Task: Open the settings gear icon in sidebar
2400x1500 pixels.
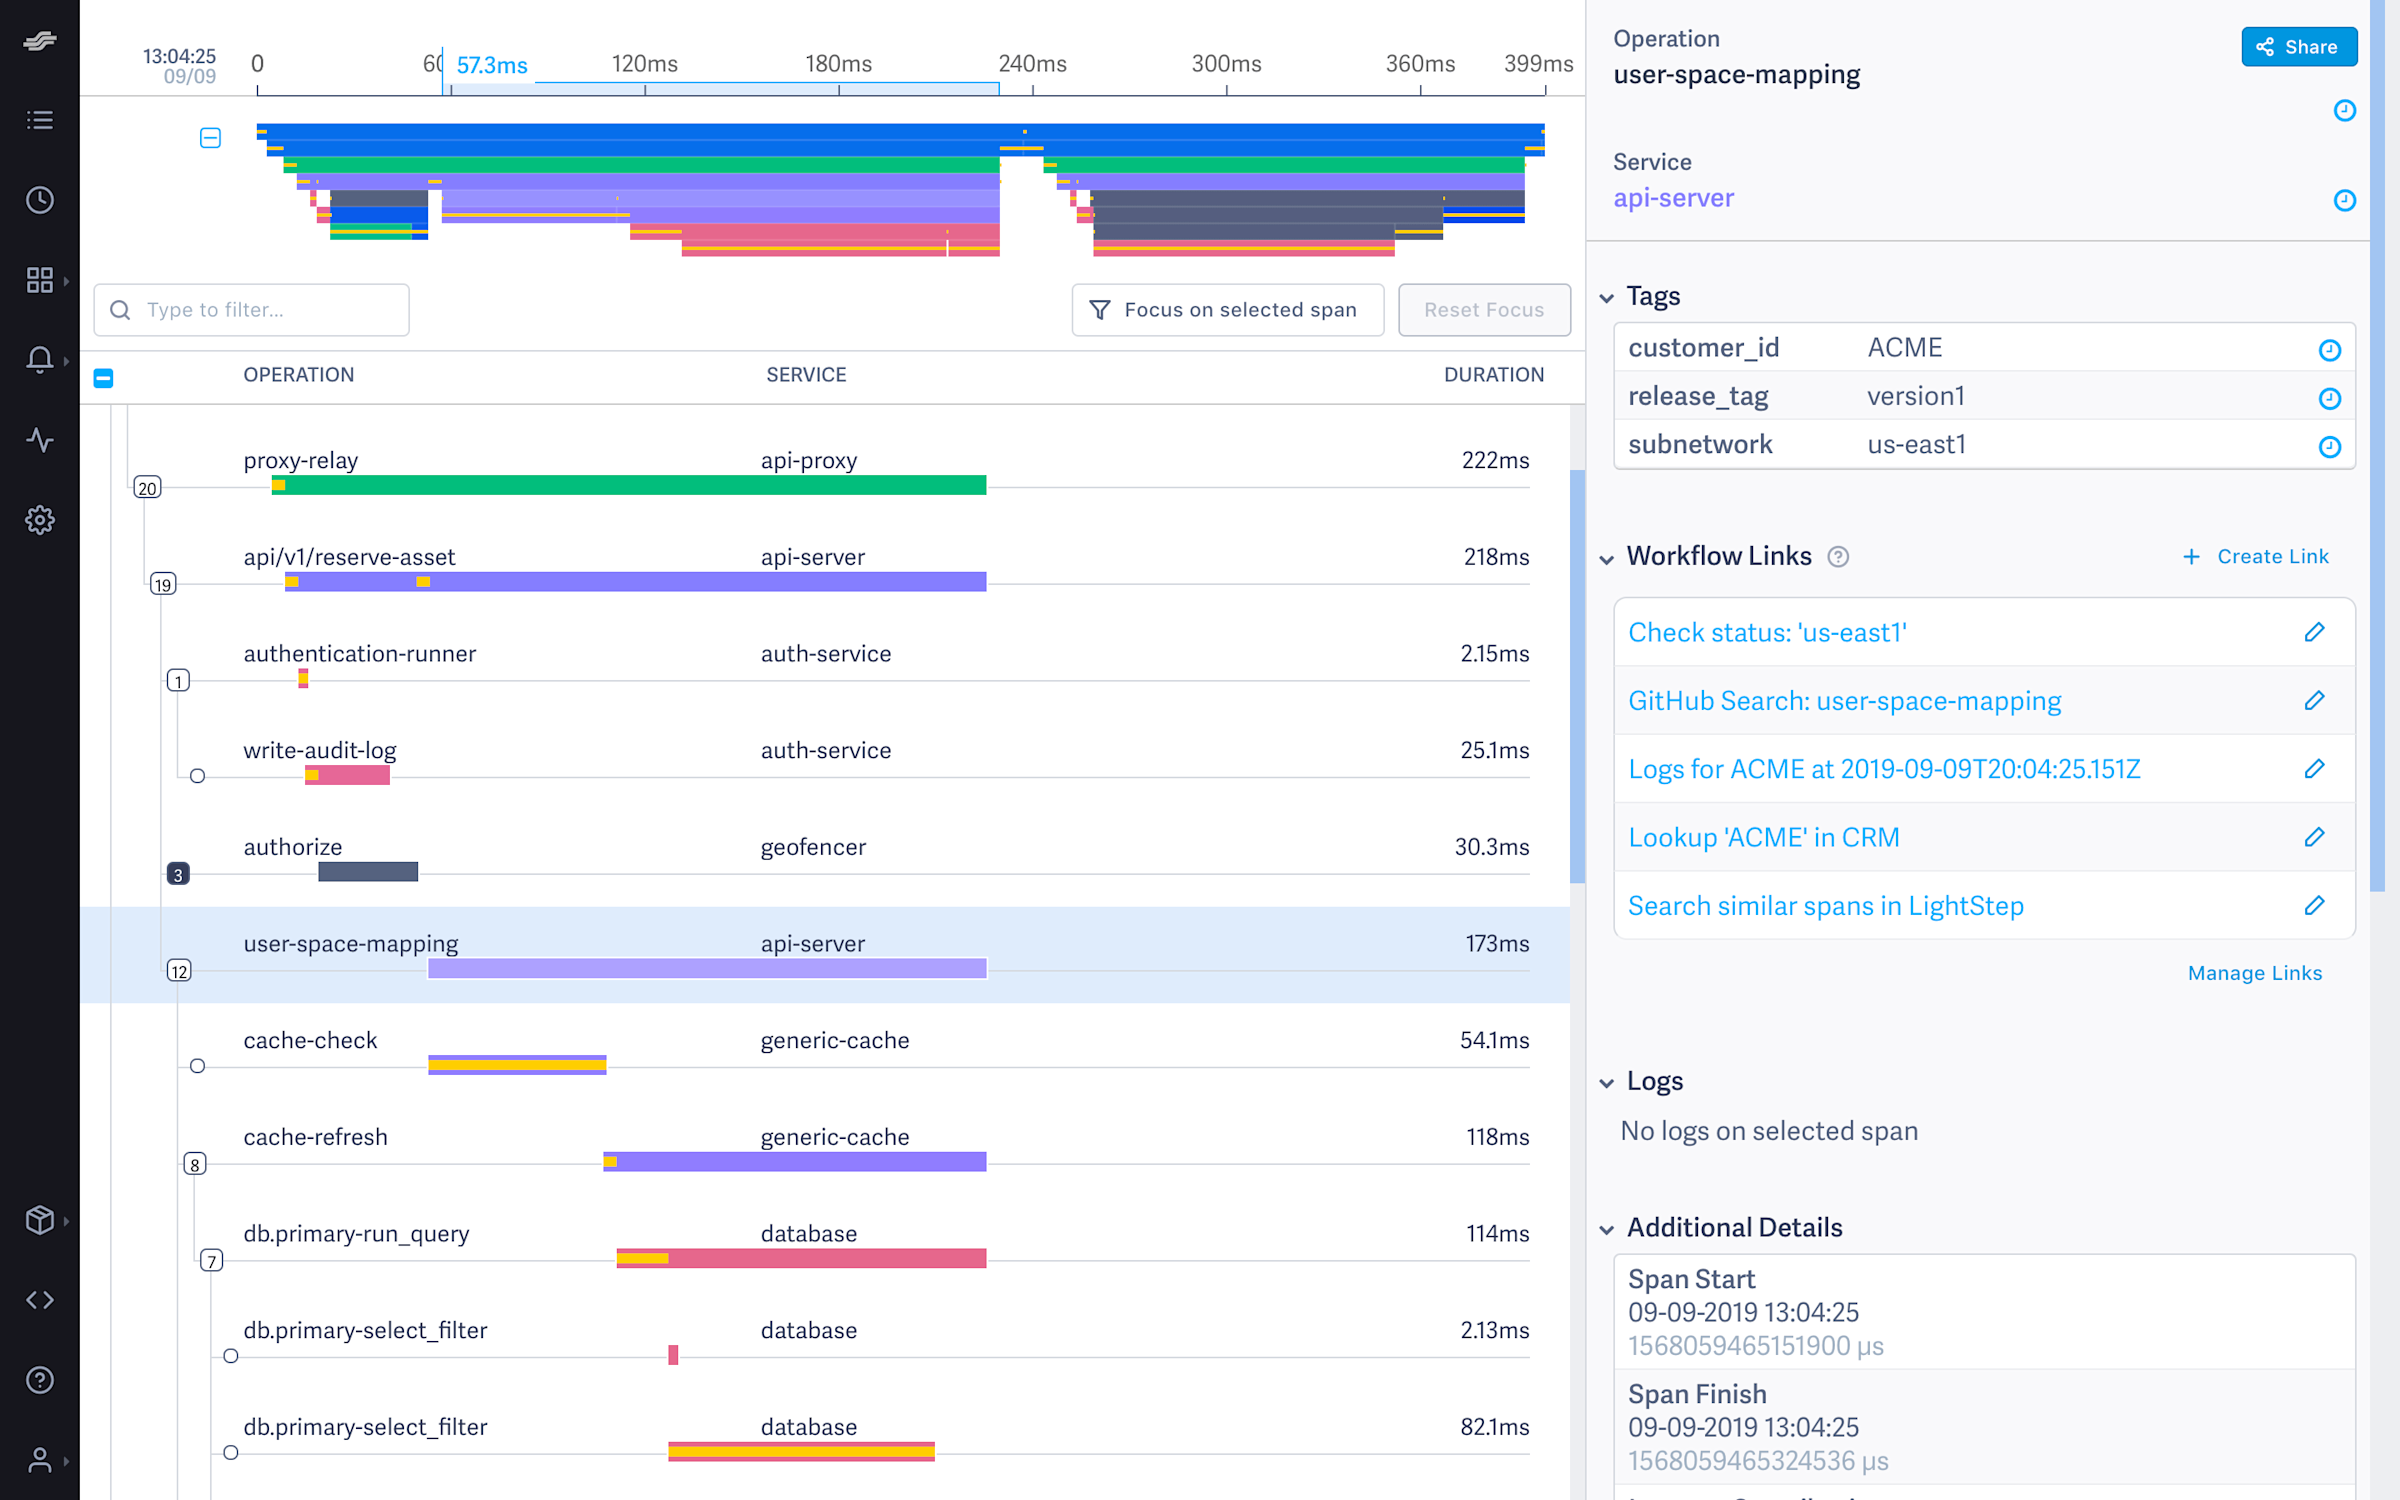Action: tap(40, 520)
